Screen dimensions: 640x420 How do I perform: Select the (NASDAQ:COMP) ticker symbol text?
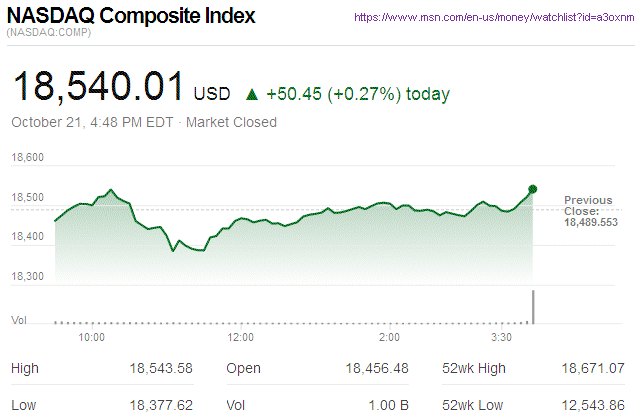tap(51, 34)
